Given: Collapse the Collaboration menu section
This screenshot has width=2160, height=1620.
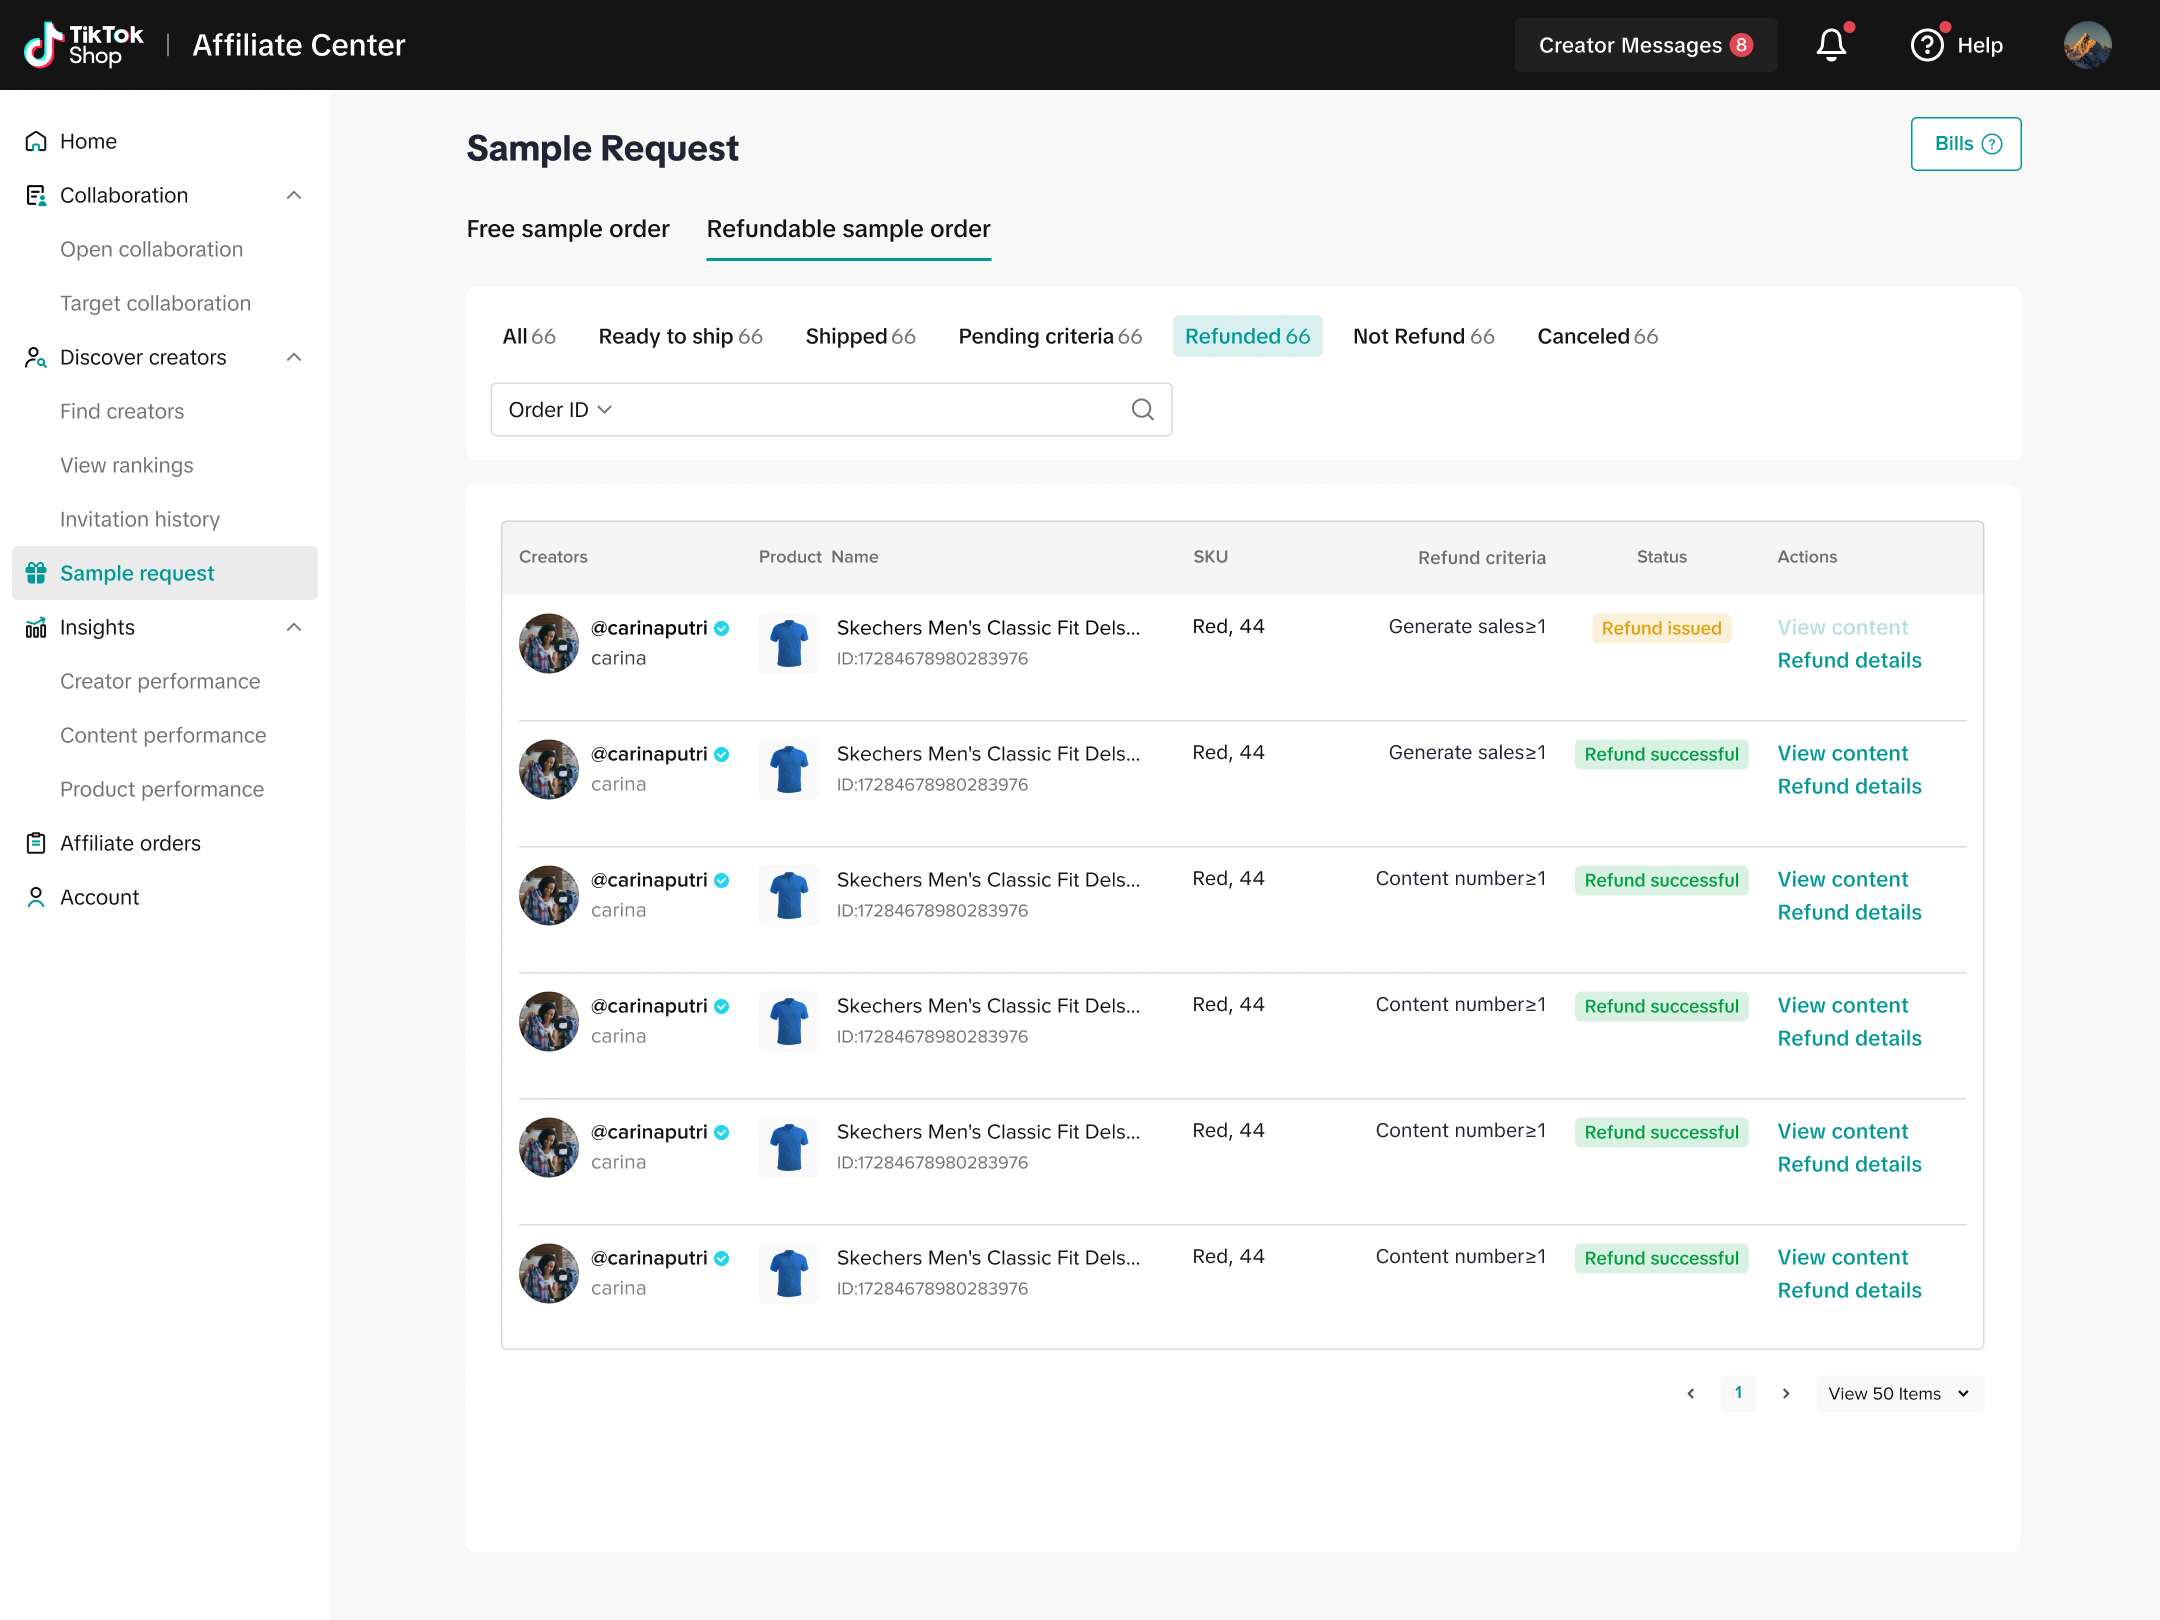Looking at the screenshot, I should 294,195.
